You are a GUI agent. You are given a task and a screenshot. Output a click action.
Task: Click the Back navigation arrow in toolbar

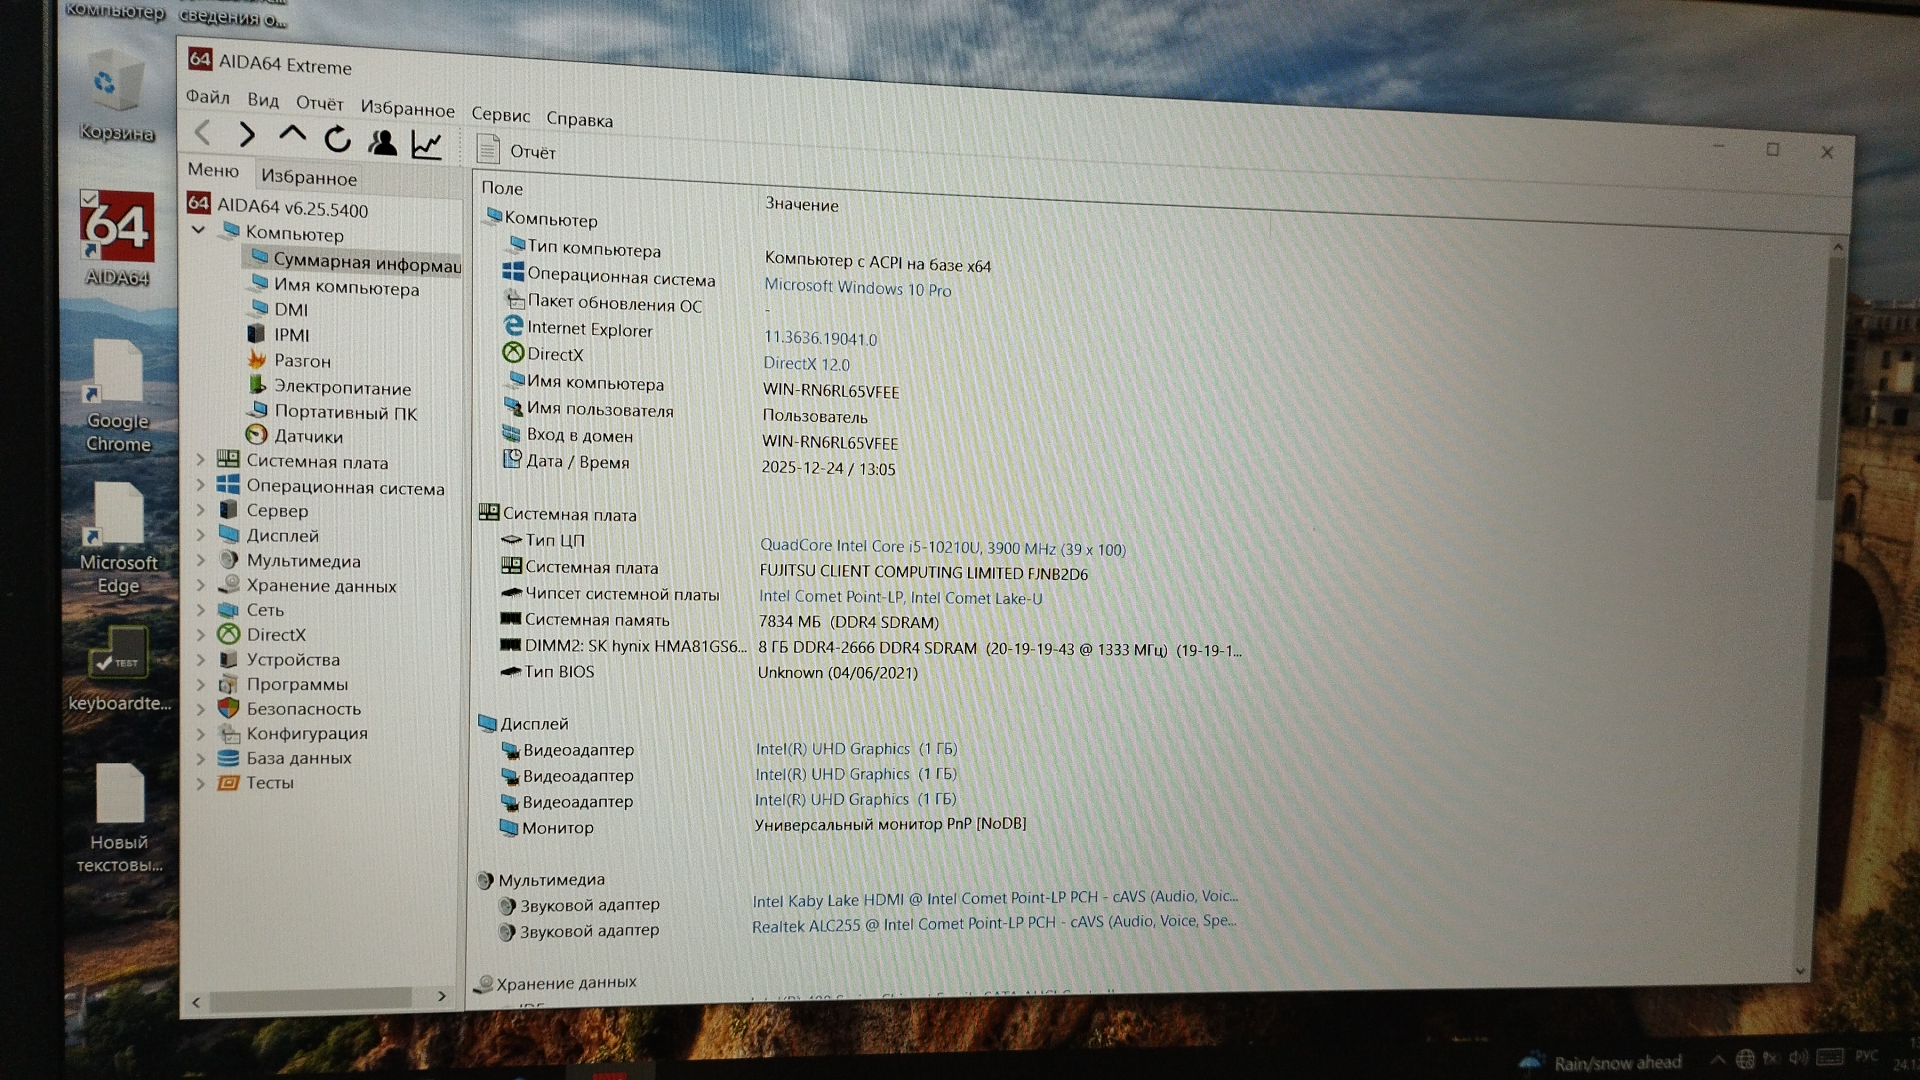[203, 132]
